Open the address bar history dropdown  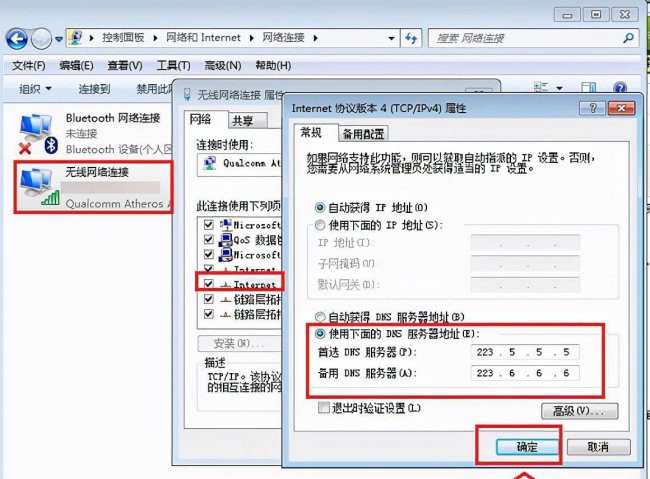391,38
